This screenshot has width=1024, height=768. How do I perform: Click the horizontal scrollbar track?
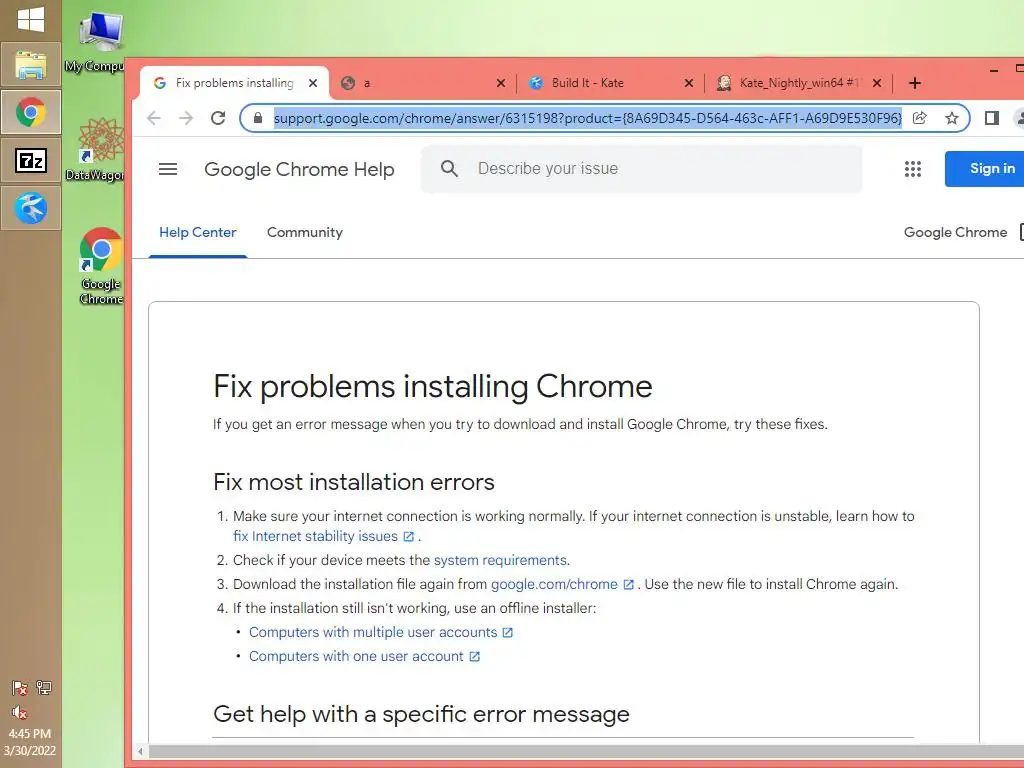(x=586, y=751)
